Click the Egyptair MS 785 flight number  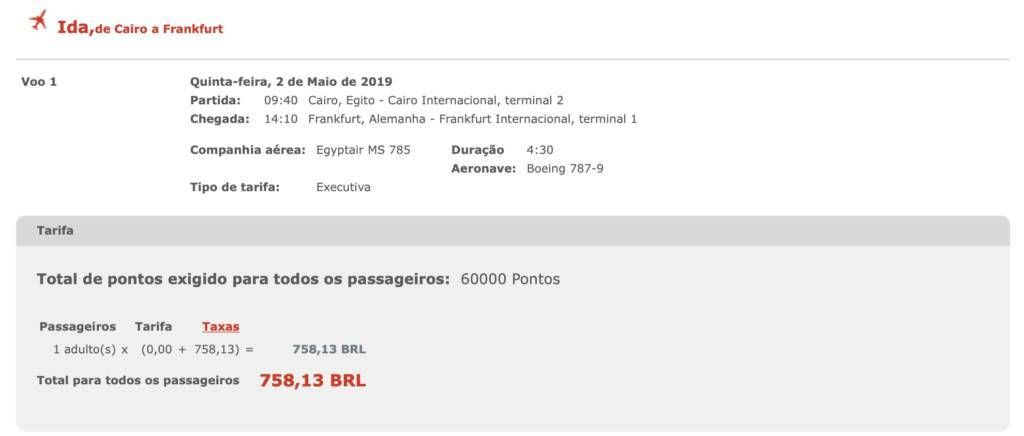(364, 150)
